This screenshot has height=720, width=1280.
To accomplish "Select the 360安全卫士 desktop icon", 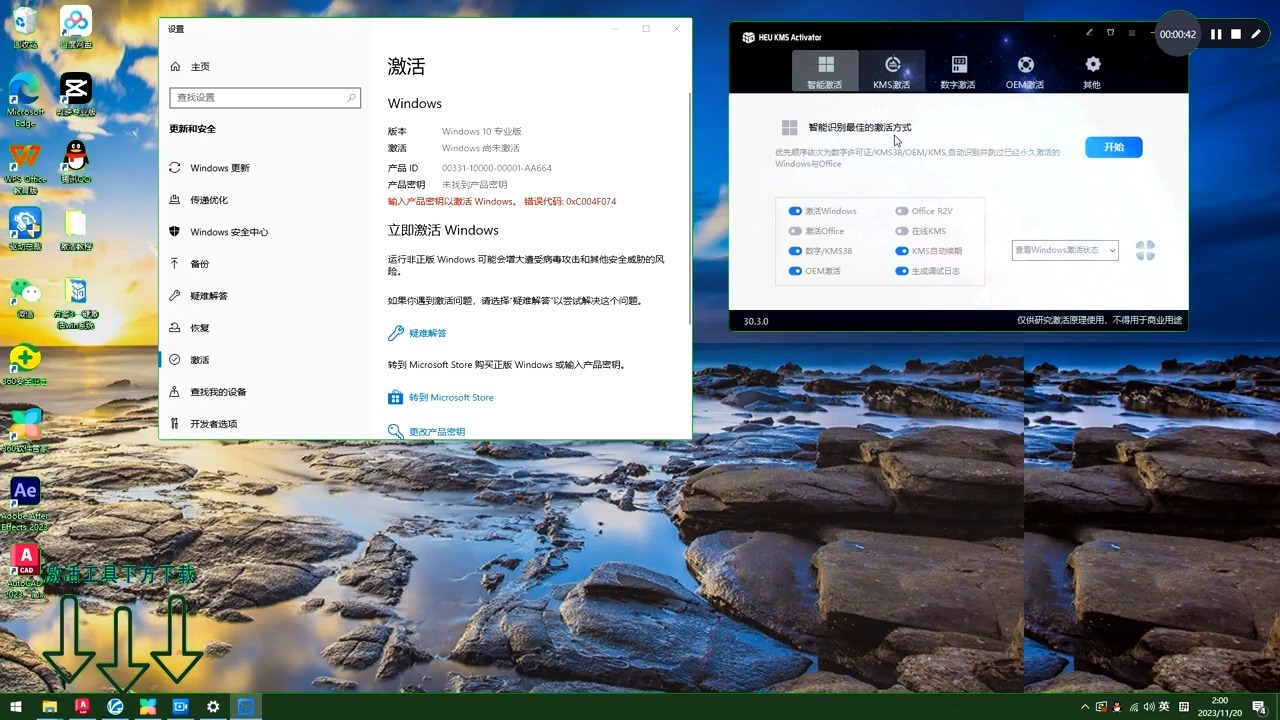I will [x=25, y=365].
